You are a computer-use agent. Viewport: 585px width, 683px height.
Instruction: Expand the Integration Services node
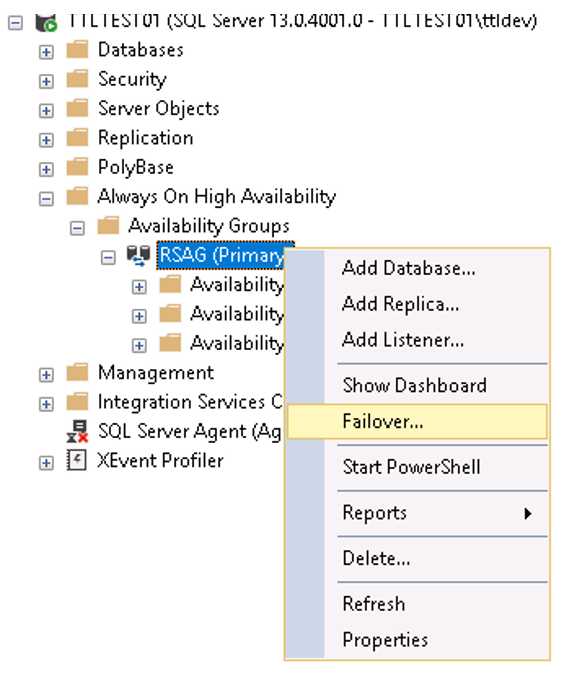point(46,404)
